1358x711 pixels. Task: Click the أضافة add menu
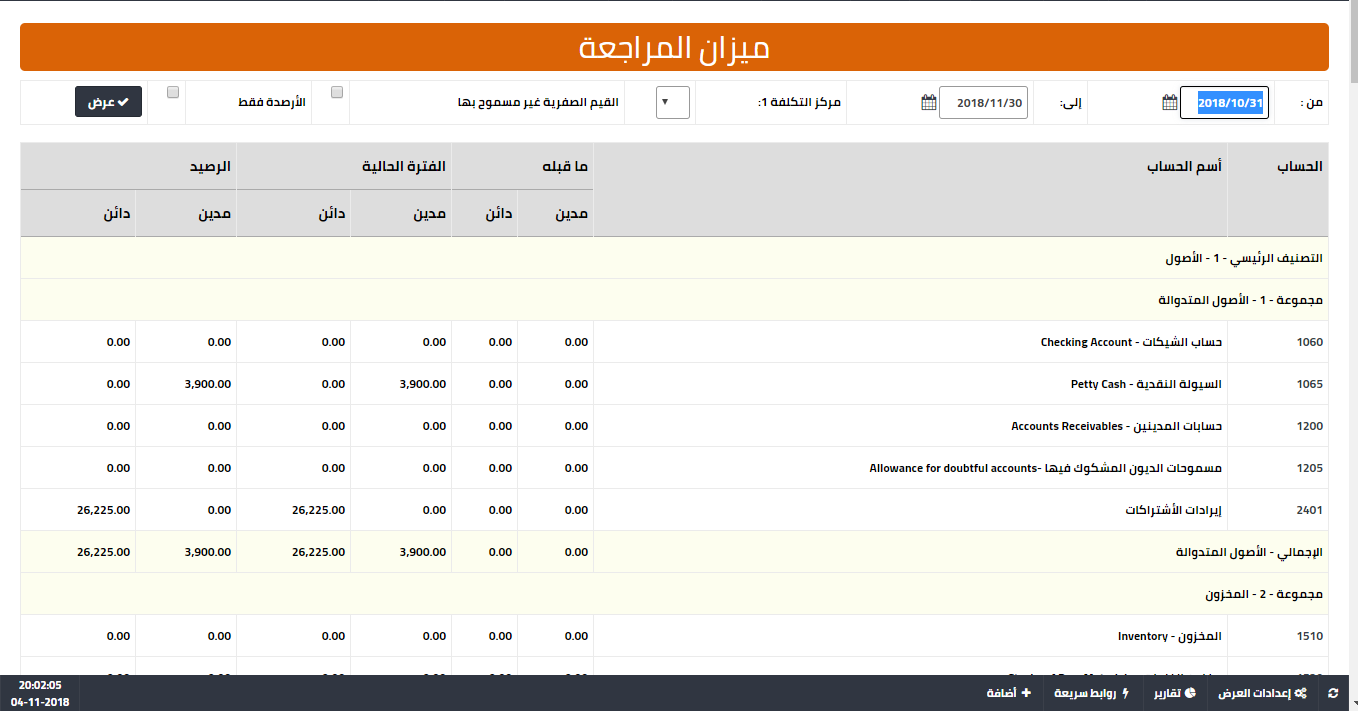click(x=1008, y=693)
